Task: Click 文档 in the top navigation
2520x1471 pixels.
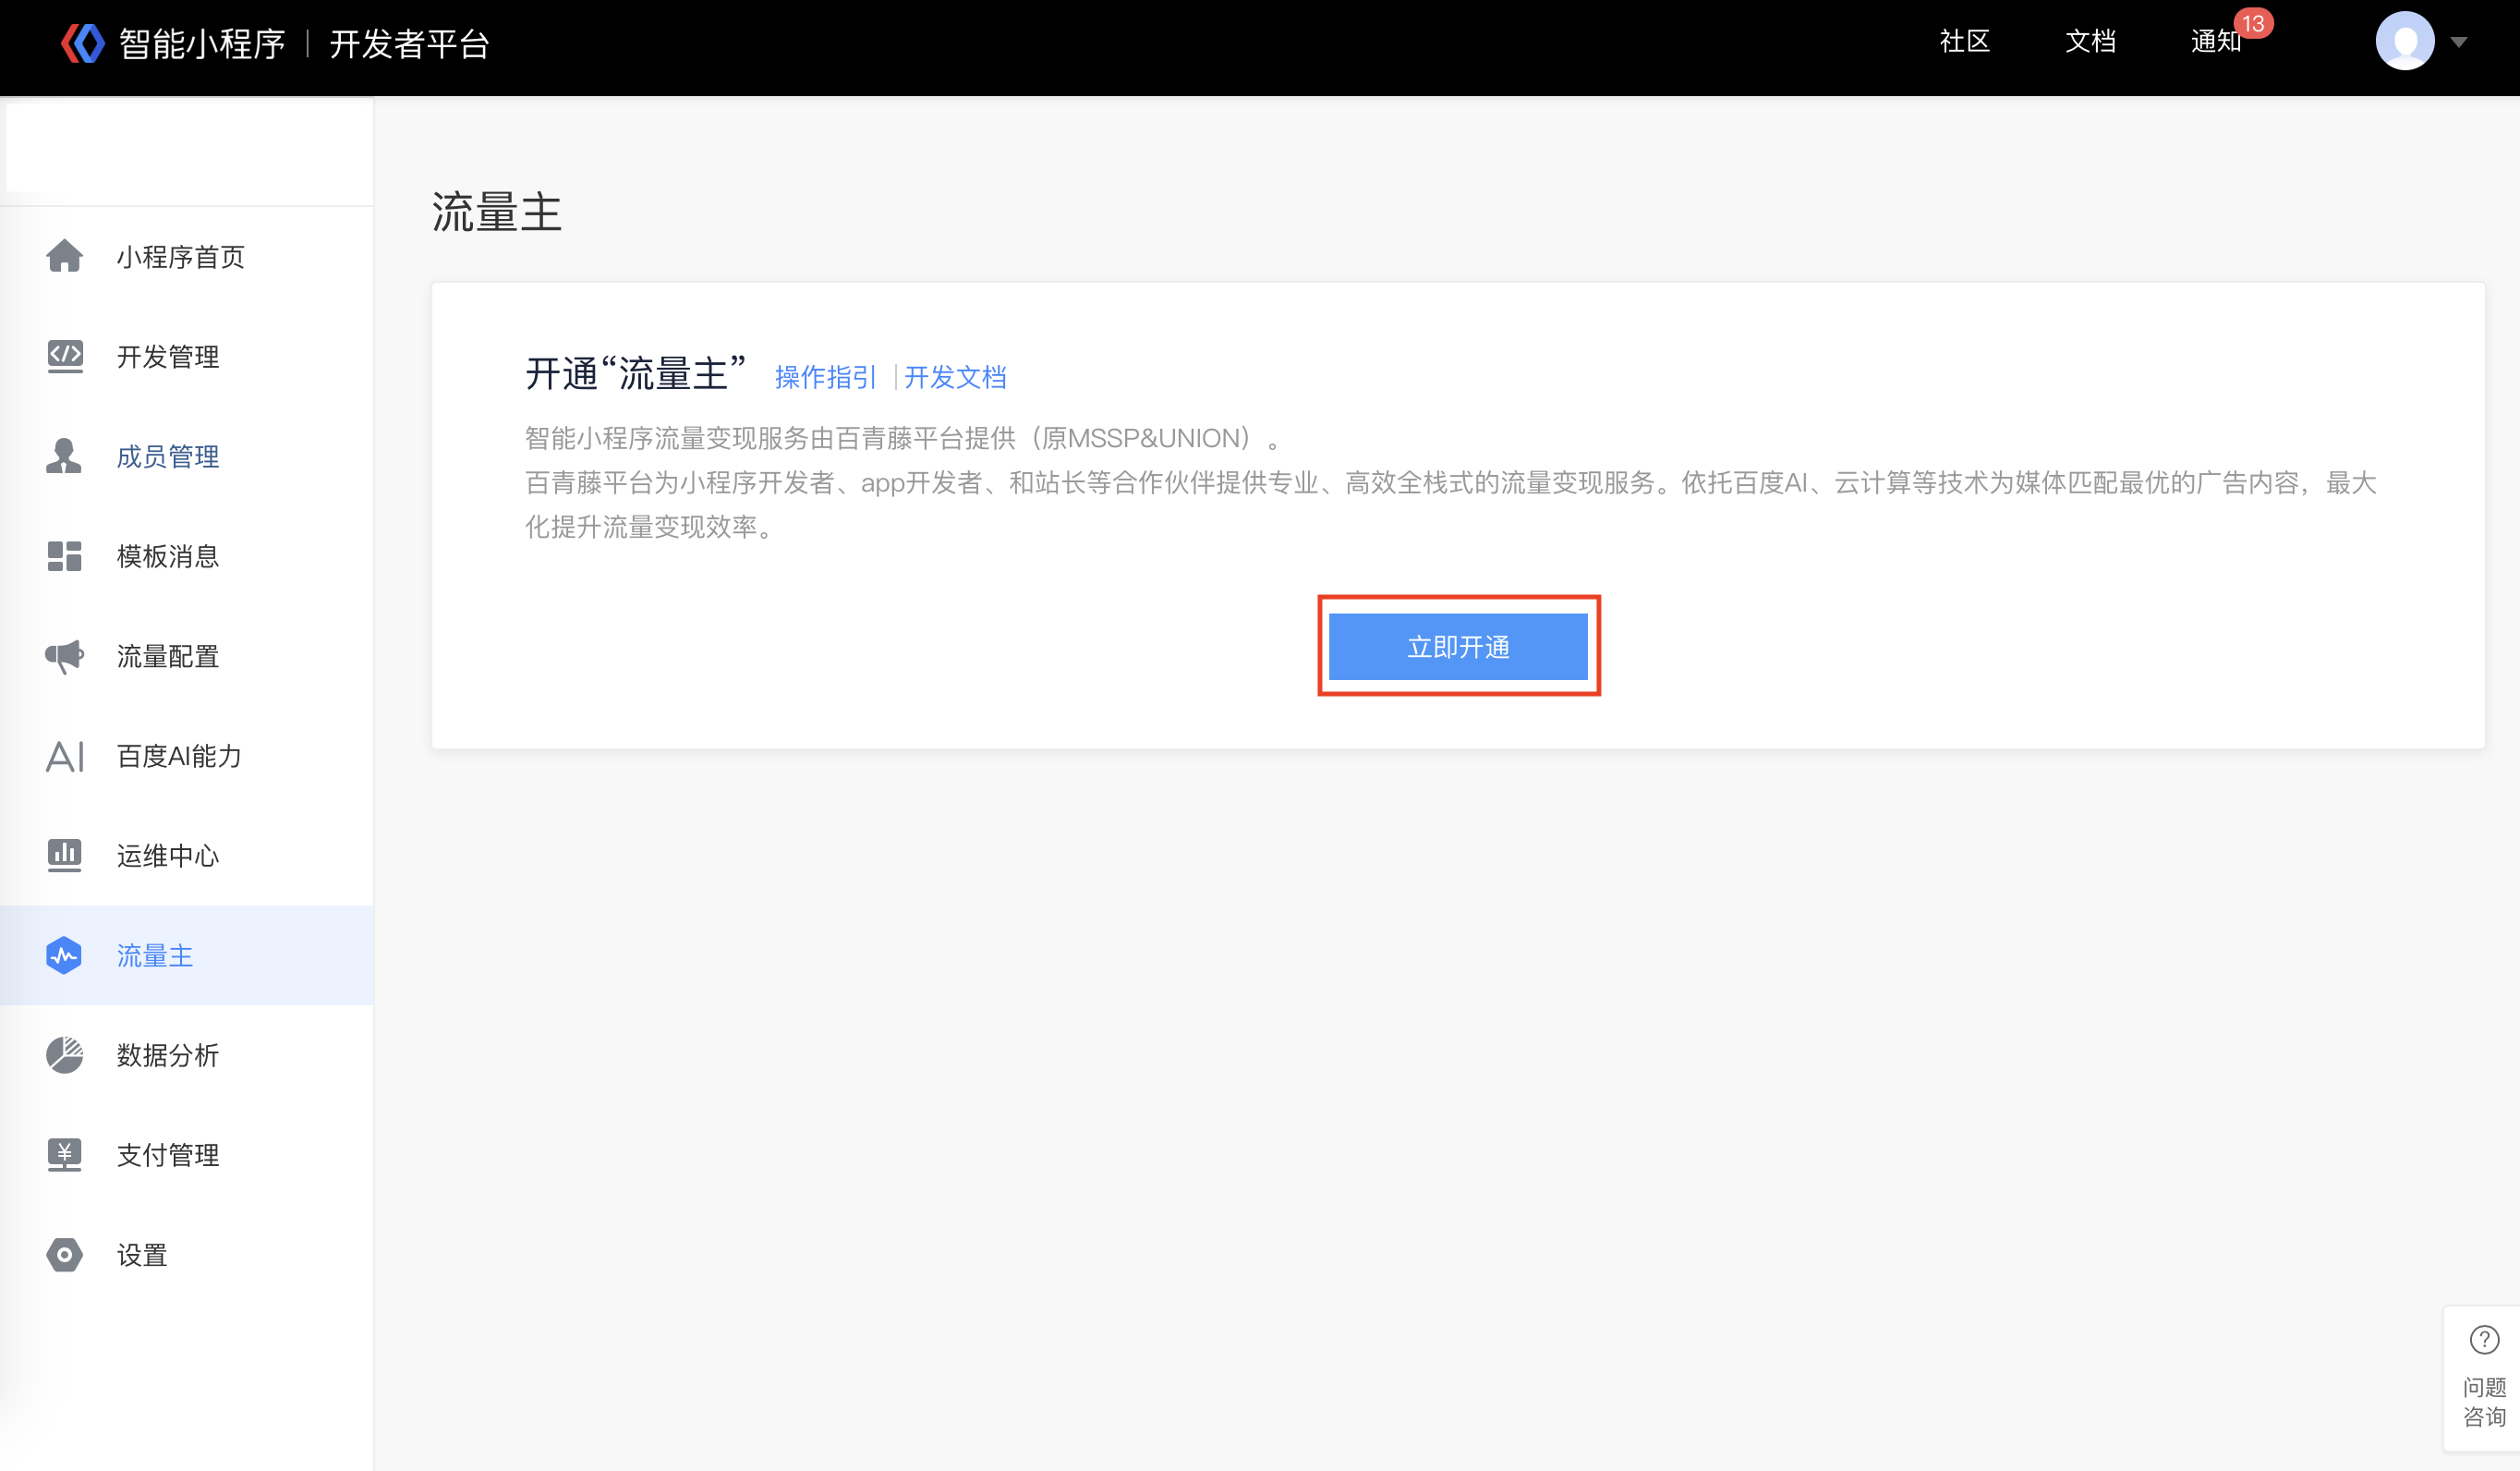Action: tap(2090, 41)
